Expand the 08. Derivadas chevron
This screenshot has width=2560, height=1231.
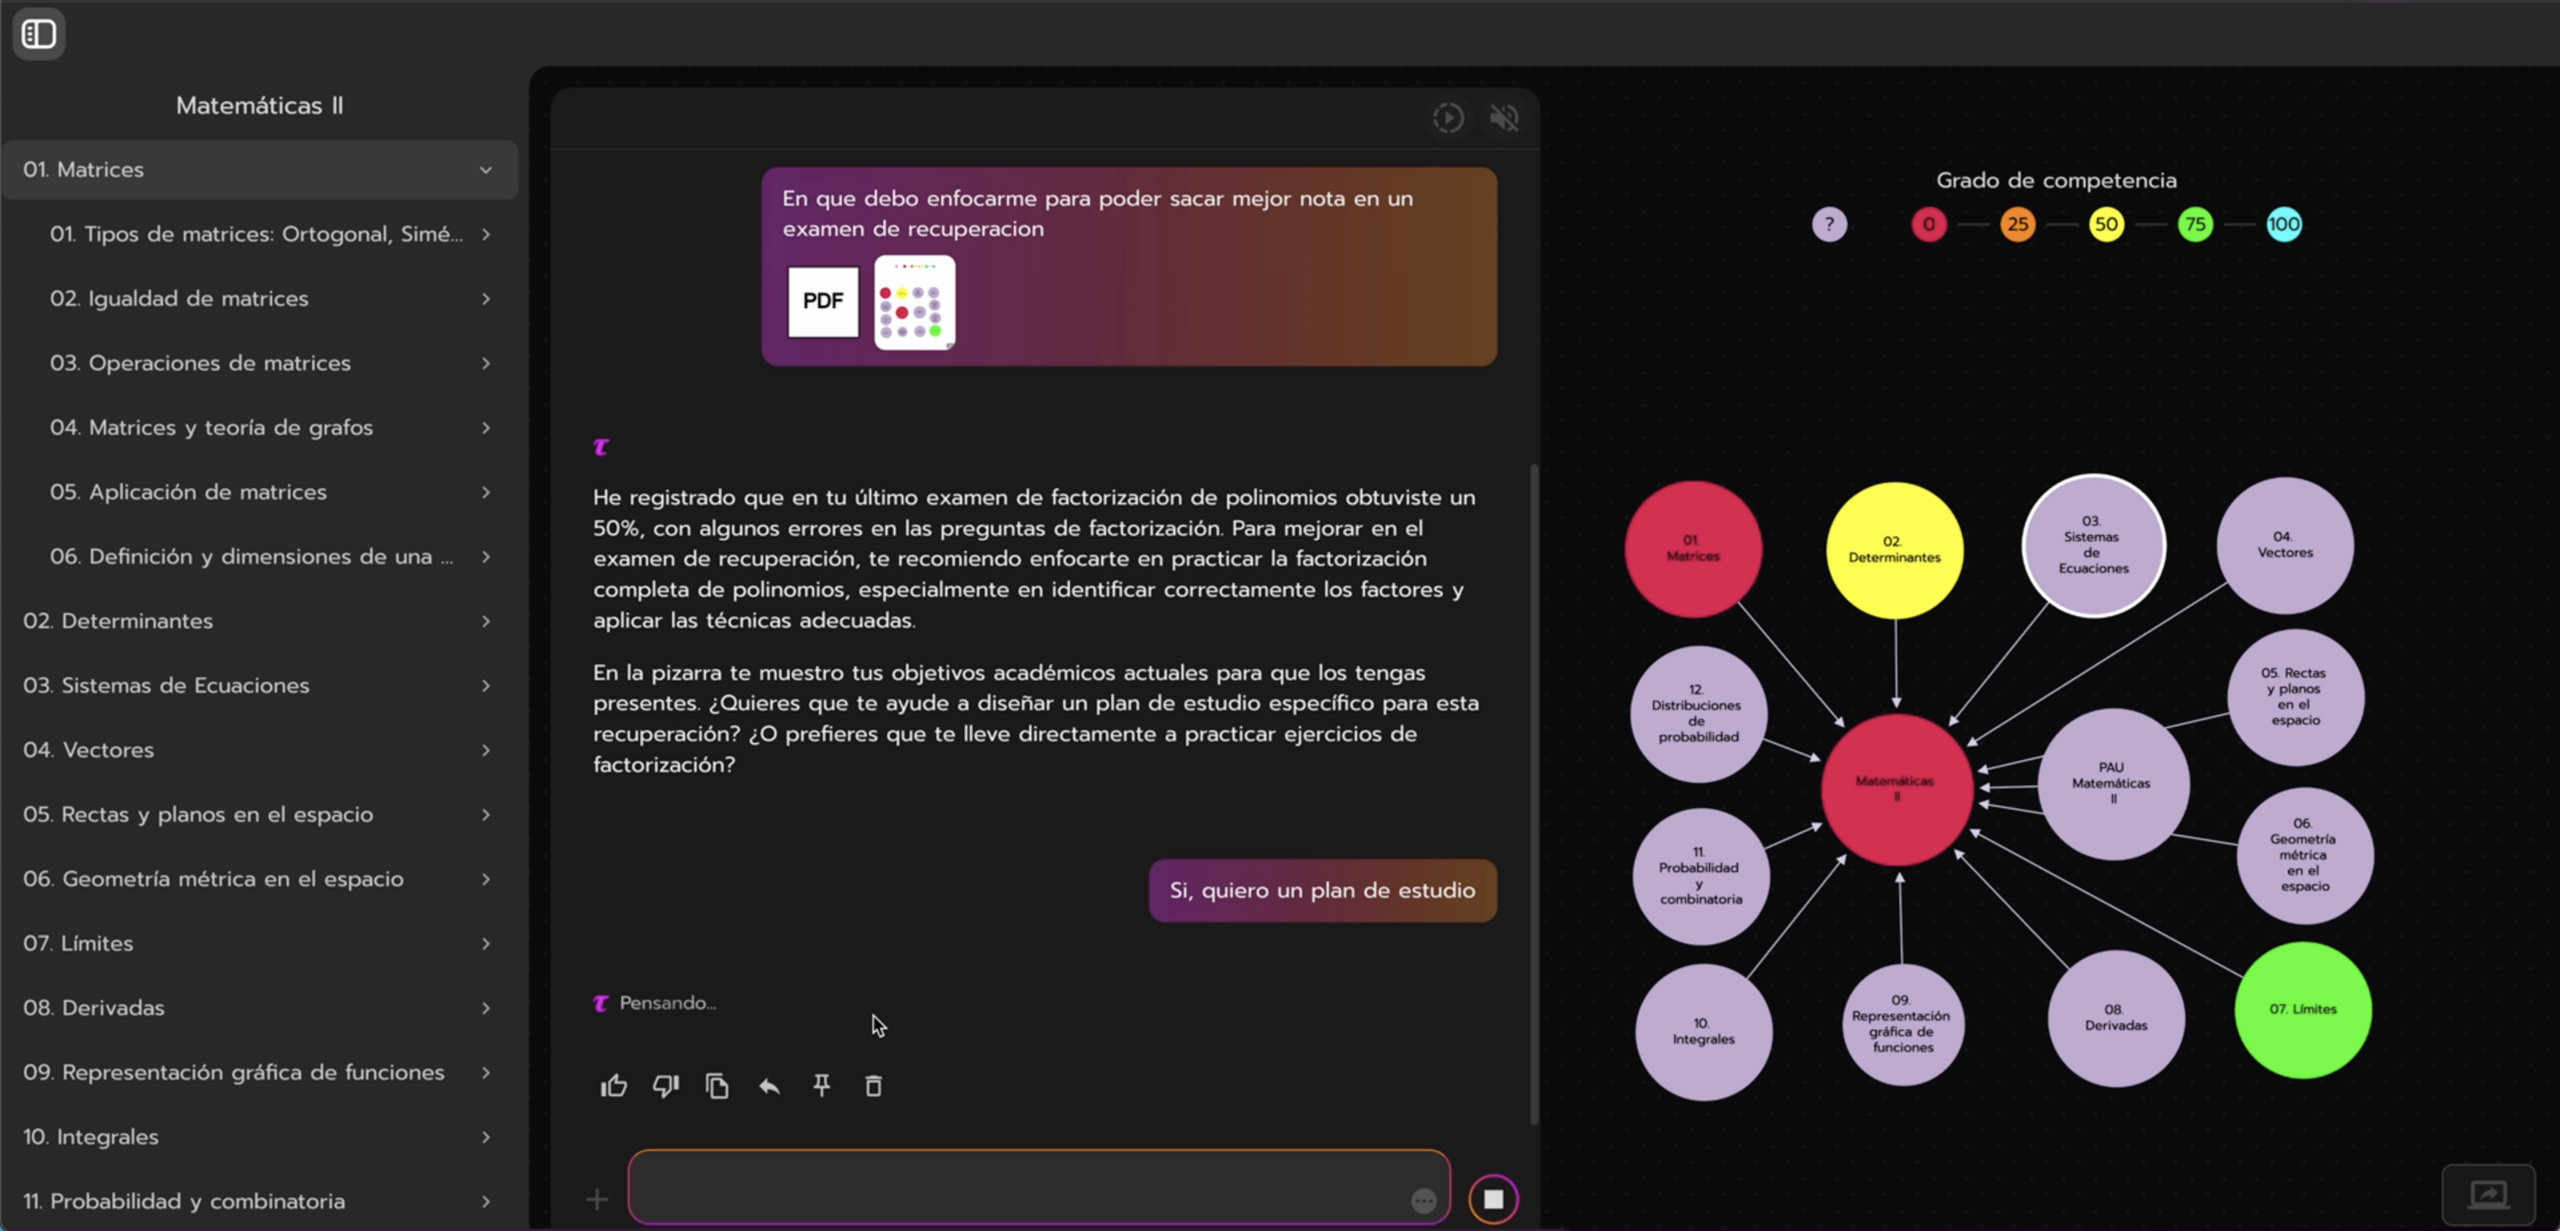click(x=486, y=1008)
